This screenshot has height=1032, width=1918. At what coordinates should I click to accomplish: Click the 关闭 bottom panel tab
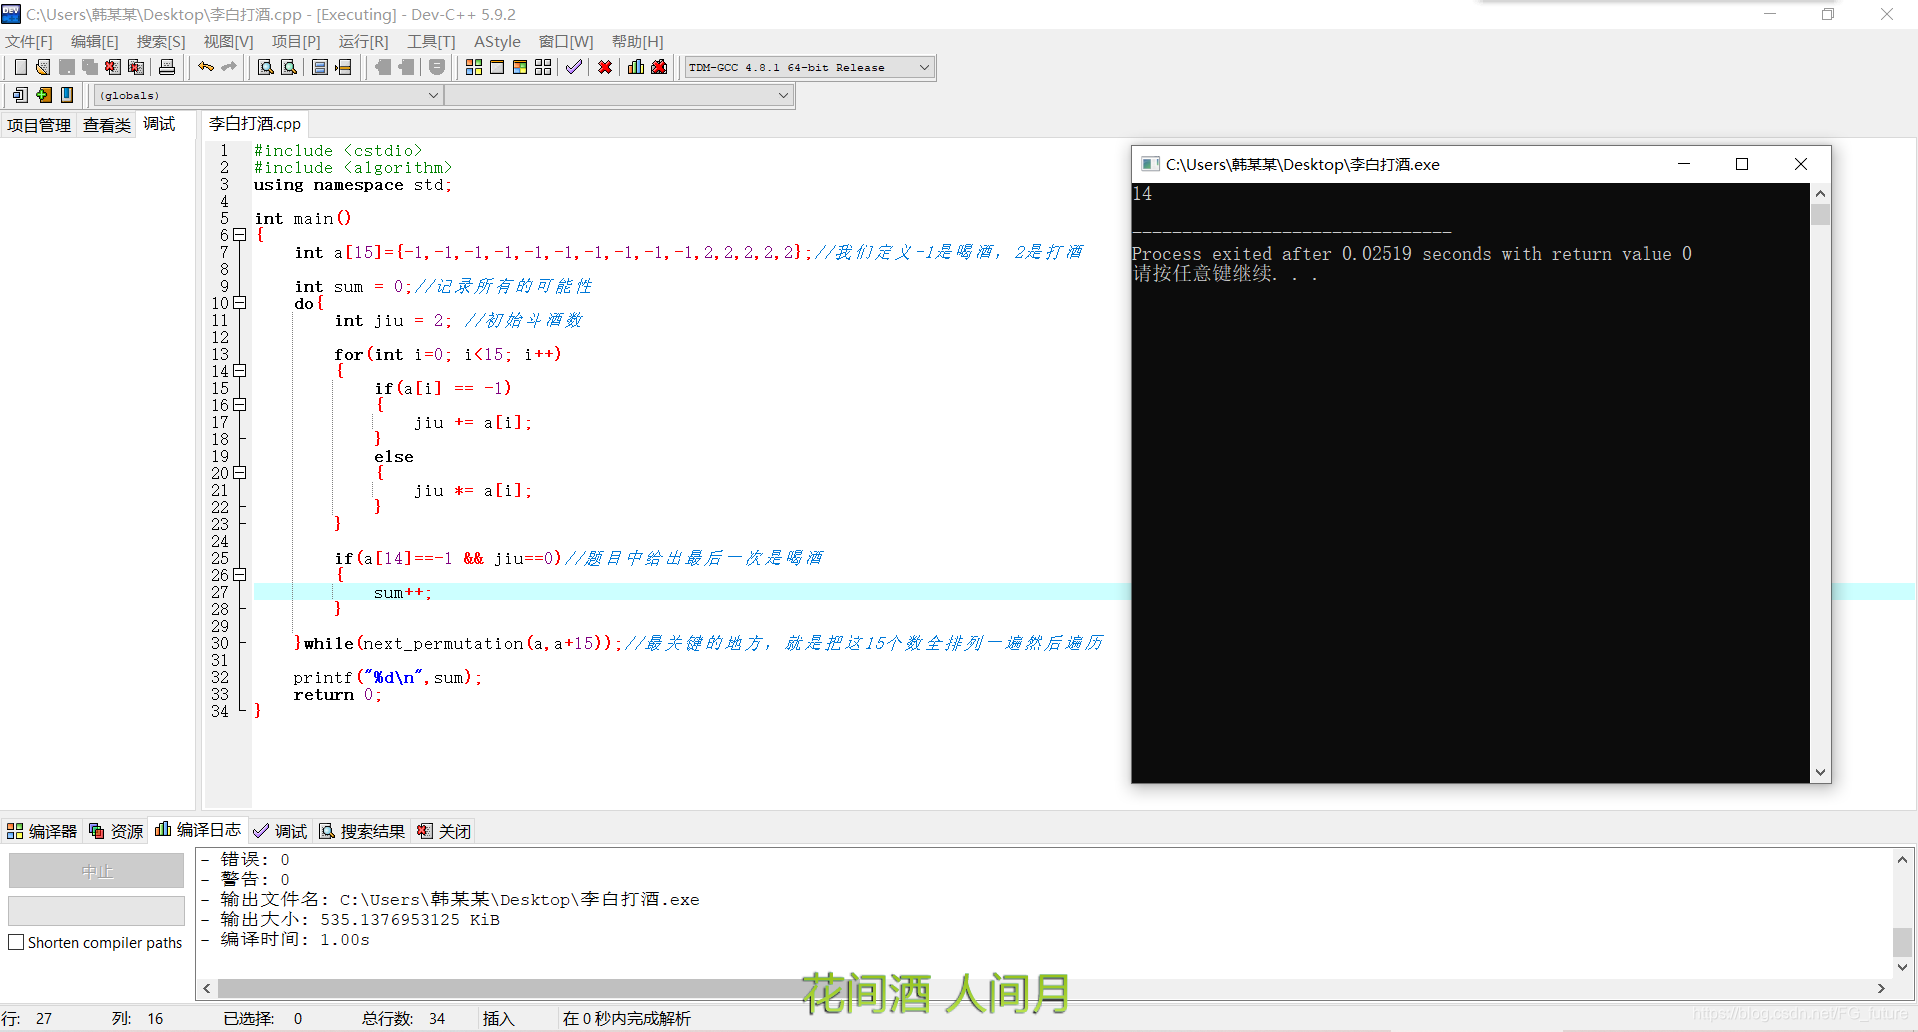click(444, 831)
